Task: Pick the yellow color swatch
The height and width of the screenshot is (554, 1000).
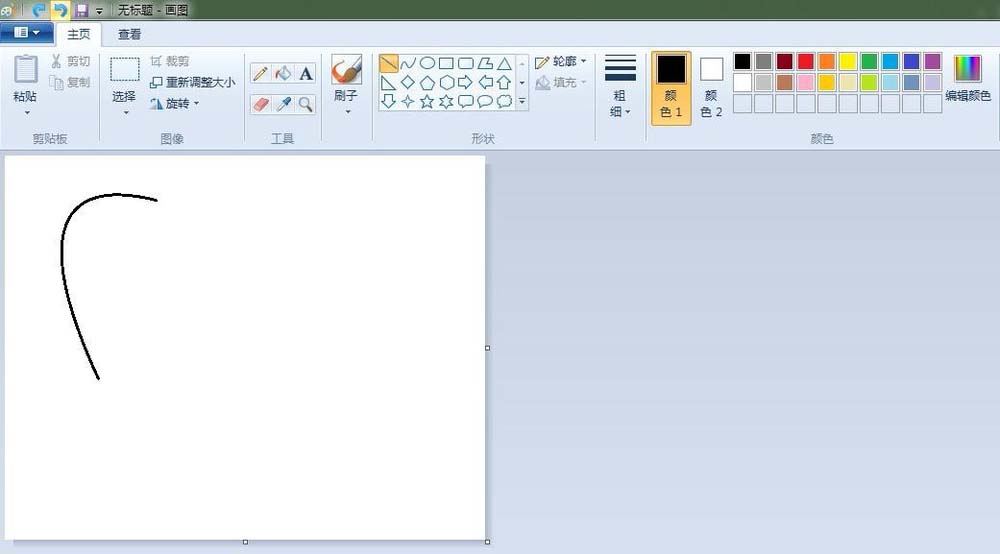Action: click(848, 61)
